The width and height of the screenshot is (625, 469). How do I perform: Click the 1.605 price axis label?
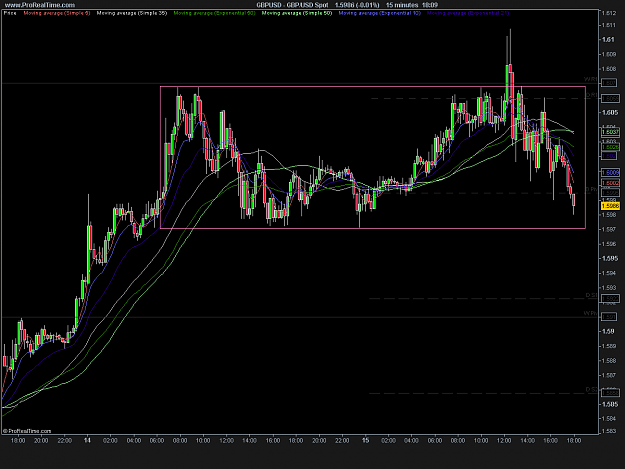point(609,113)
